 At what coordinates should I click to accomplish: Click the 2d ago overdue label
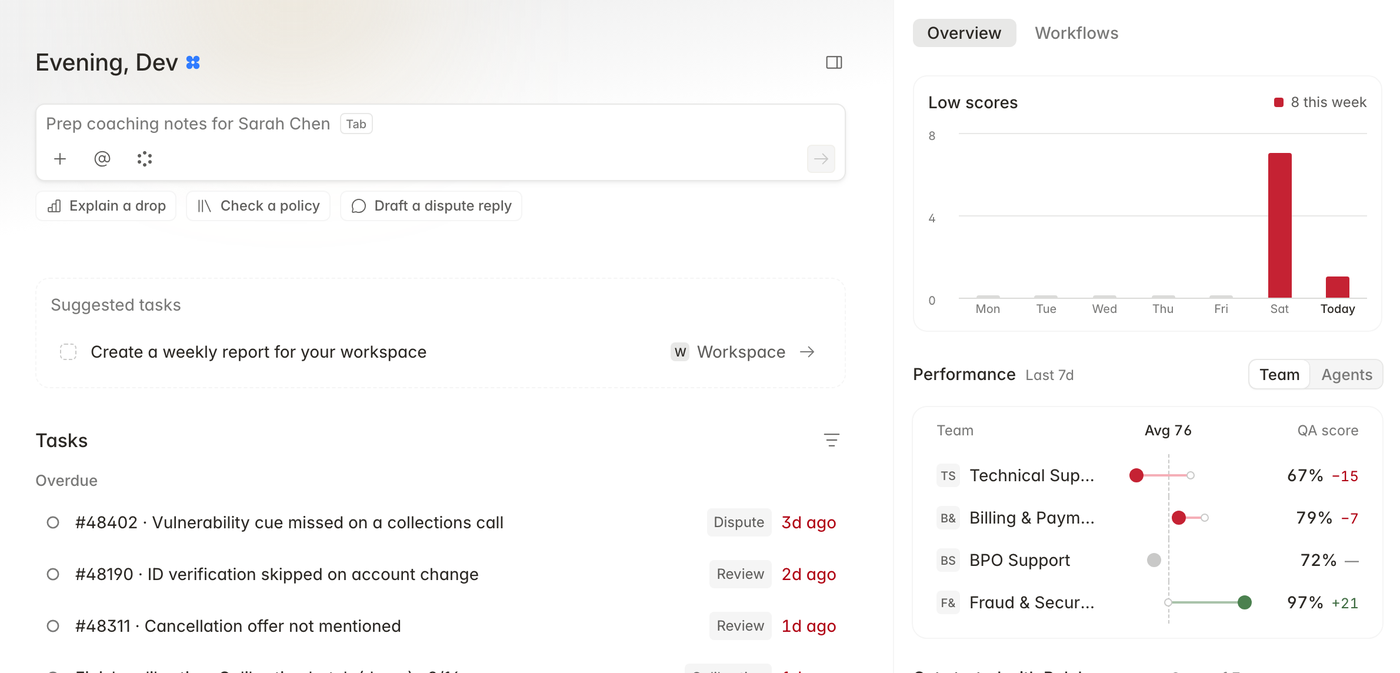coord(808,574)
